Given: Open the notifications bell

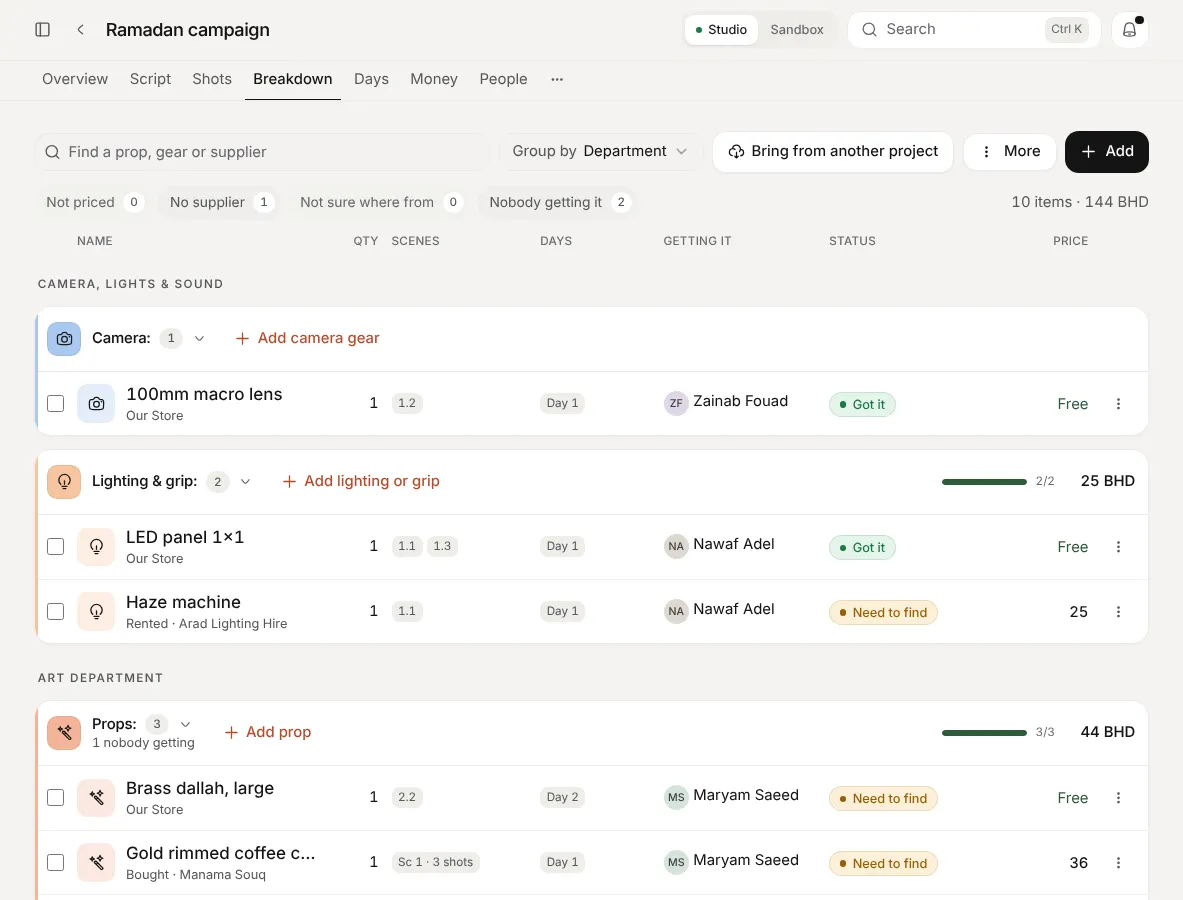Looking at the screenshot, I should pyautogui.click(x=1129, y=29).
